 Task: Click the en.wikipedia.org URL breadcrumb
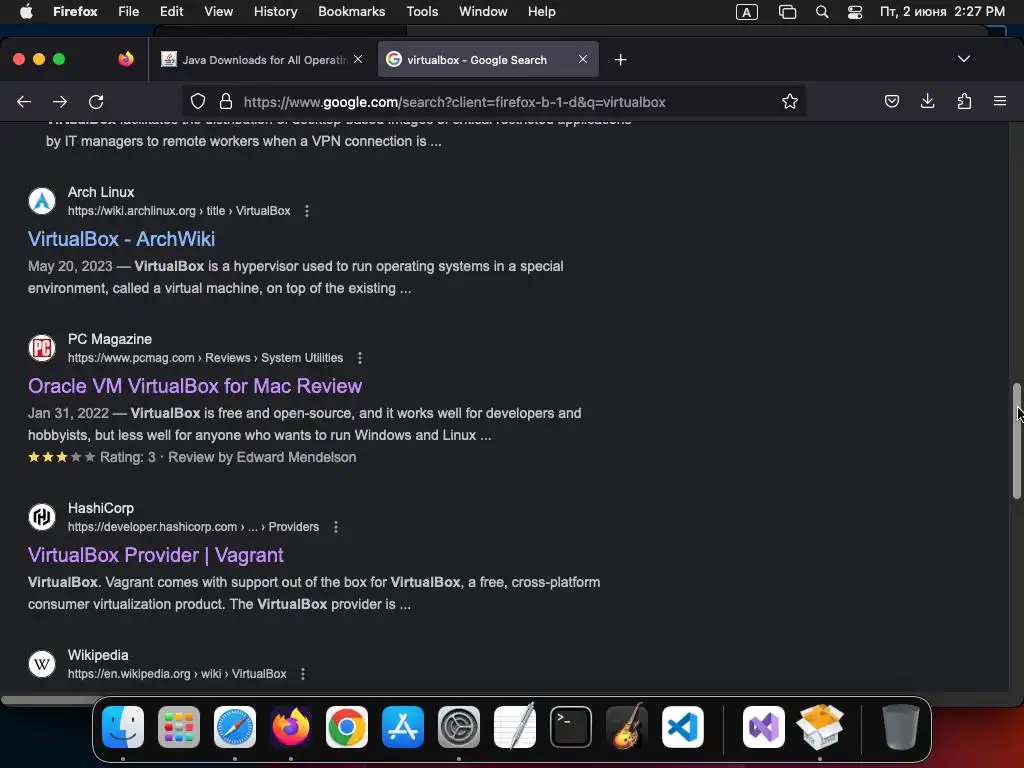[177, 674]
